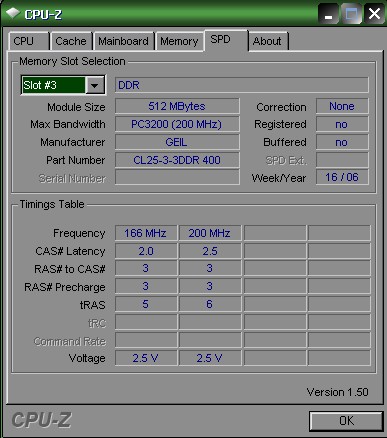387x438 pixels.
Task: Click the OK button
Action: click(x=346, y=421)
